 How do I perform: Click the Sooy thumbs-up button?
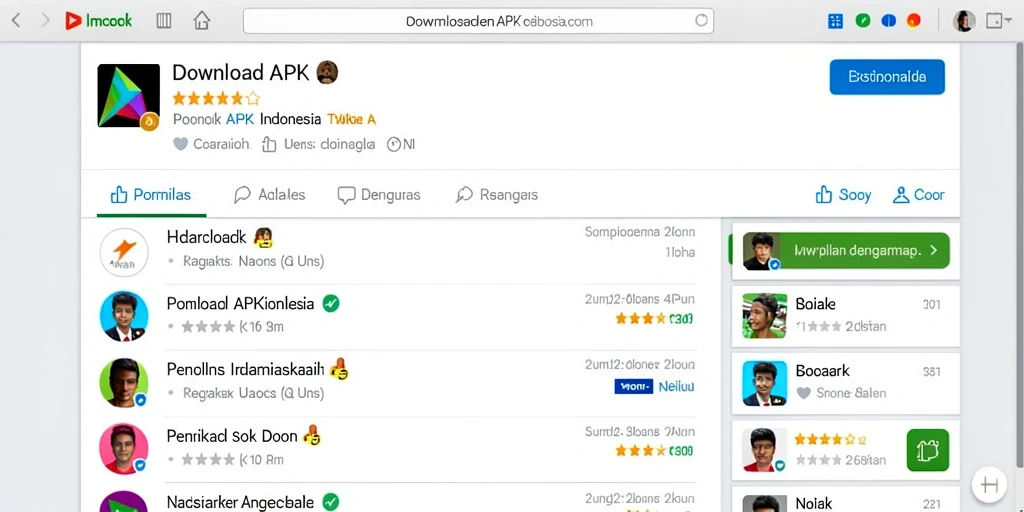pos(843,195)
